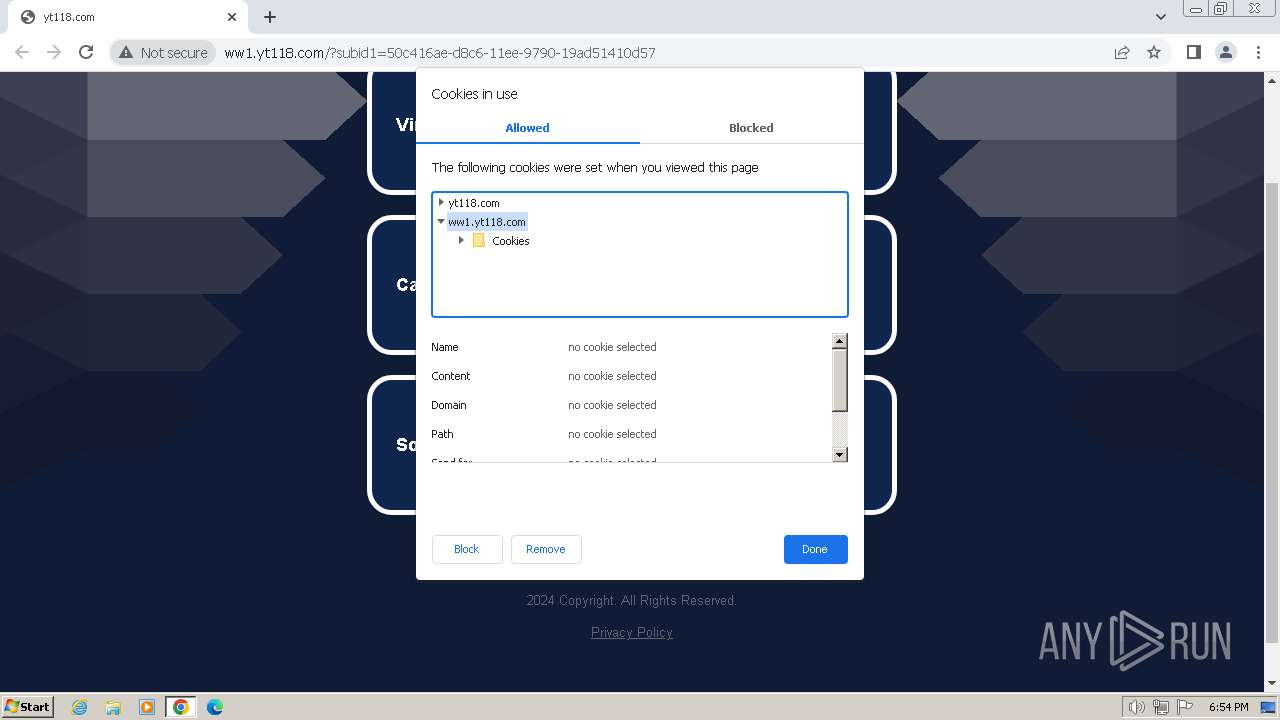This screenshot has width=1280, height=720.
Task: Open tab search dropdown arrow
Action: [1161, 17]
